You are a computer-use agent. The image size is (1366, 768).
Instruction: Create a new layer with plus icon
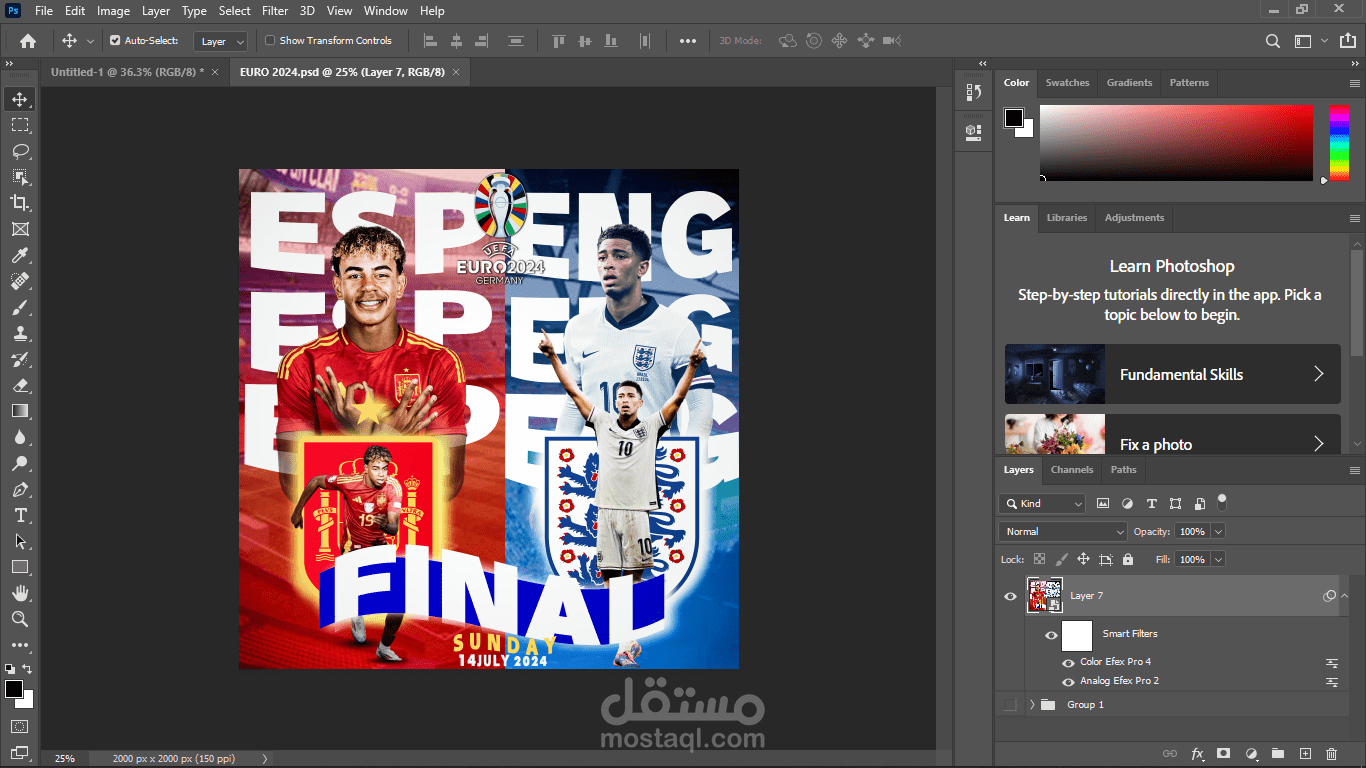1304,754
